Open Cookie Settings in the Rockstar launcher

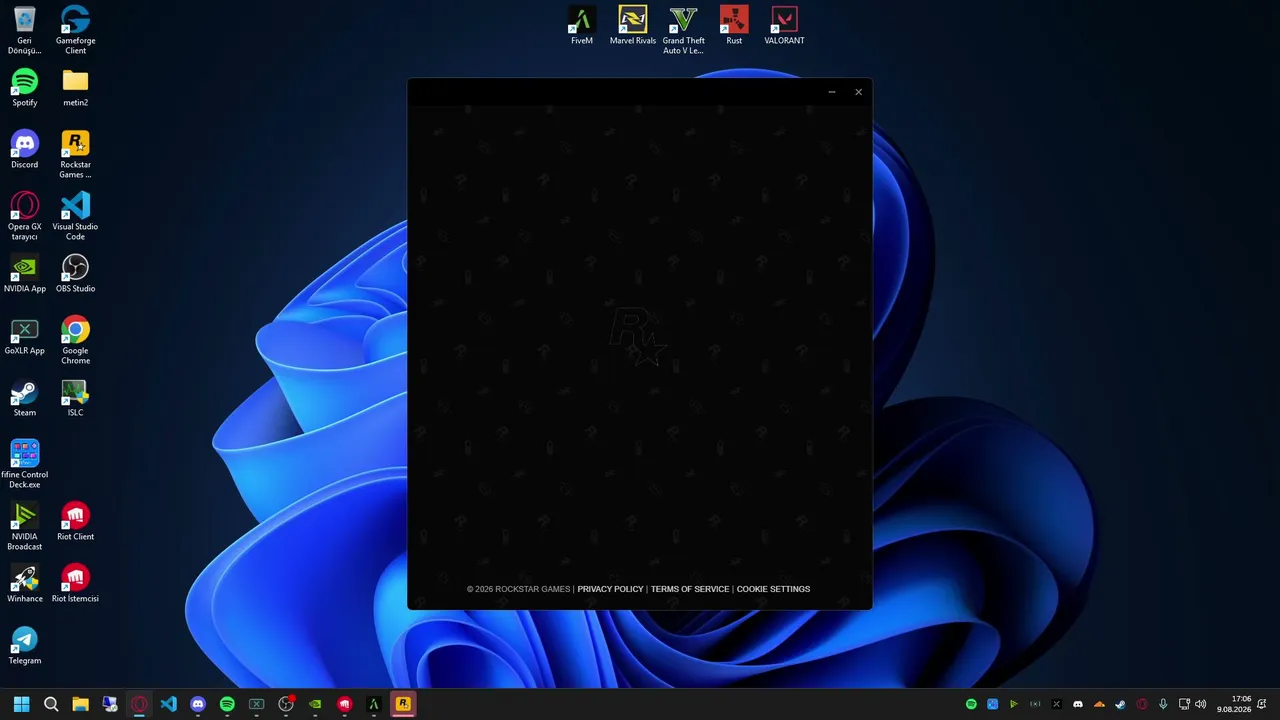point(773,589)
